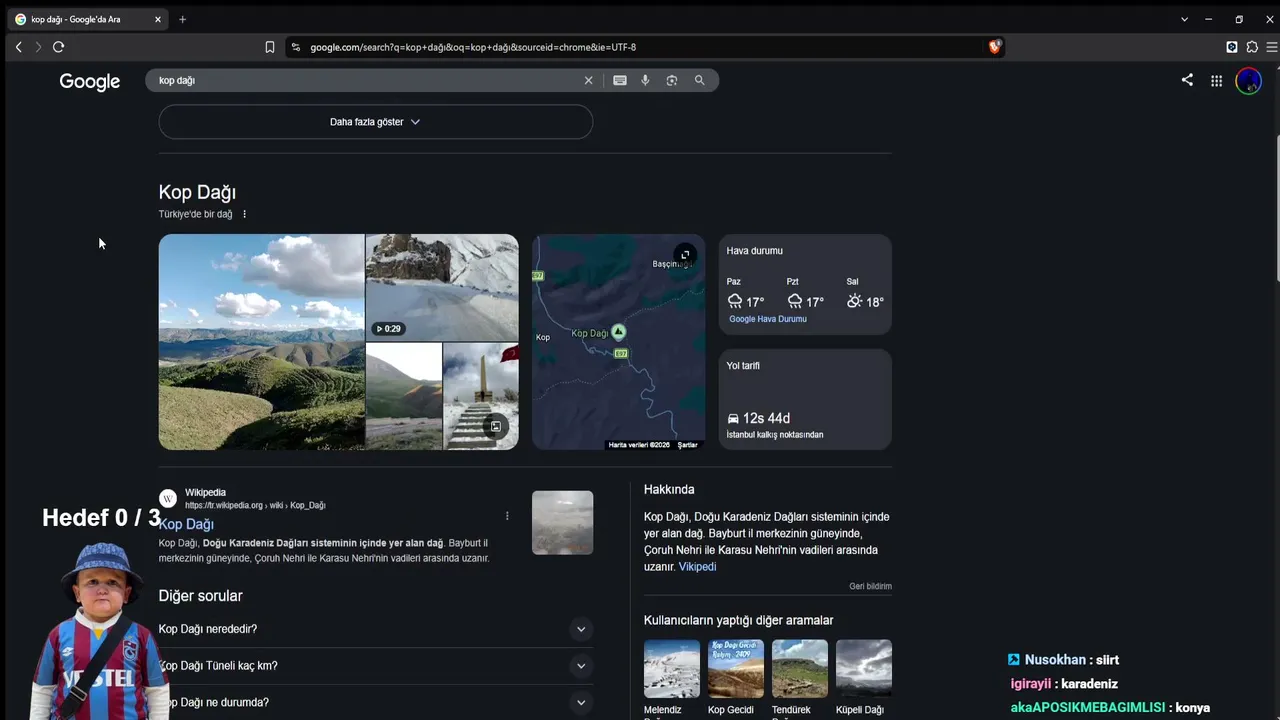Screen dimensions: 1280x720
Task: Go back to the previous page
Action: tap(18, 47)
